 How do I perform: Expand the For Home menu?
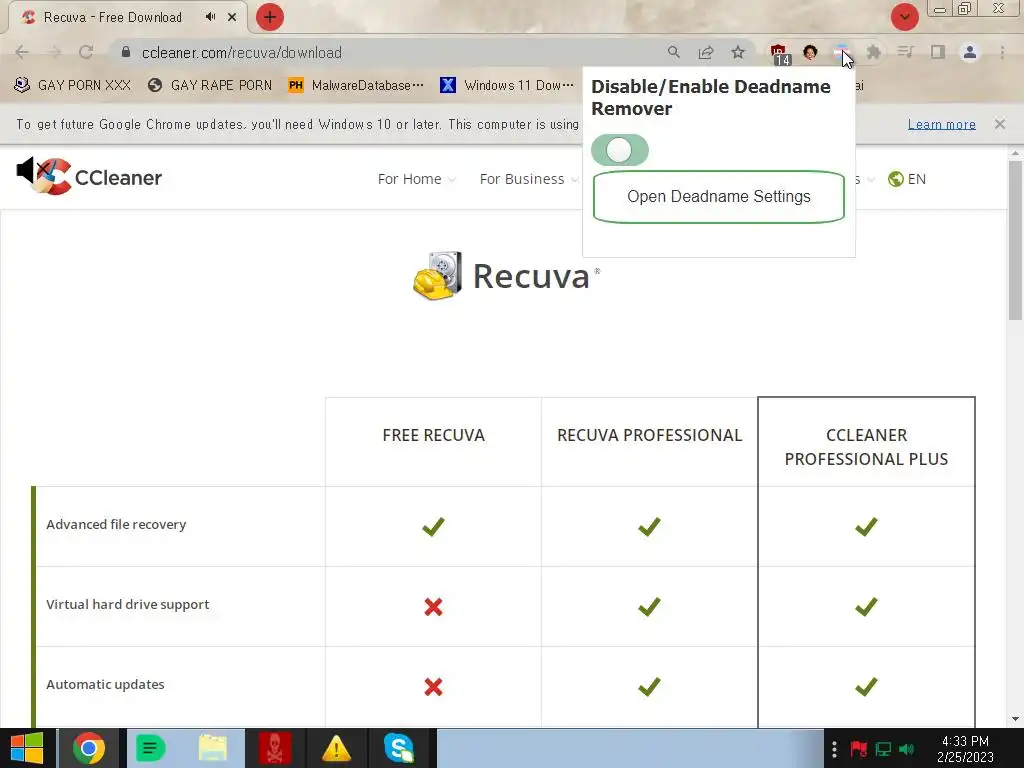coord(417,179)
